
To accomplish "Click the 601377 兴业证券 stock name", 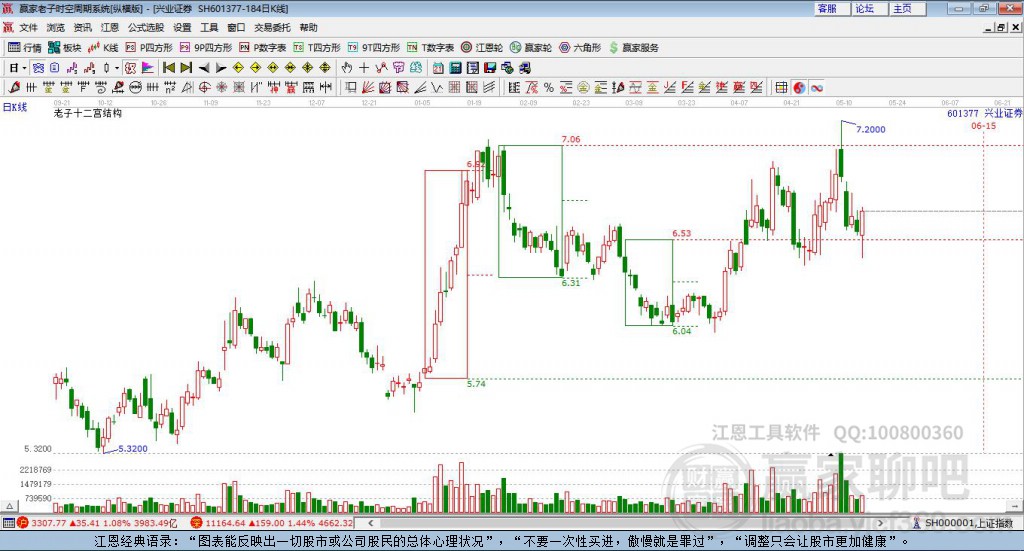I will [985, 114].
